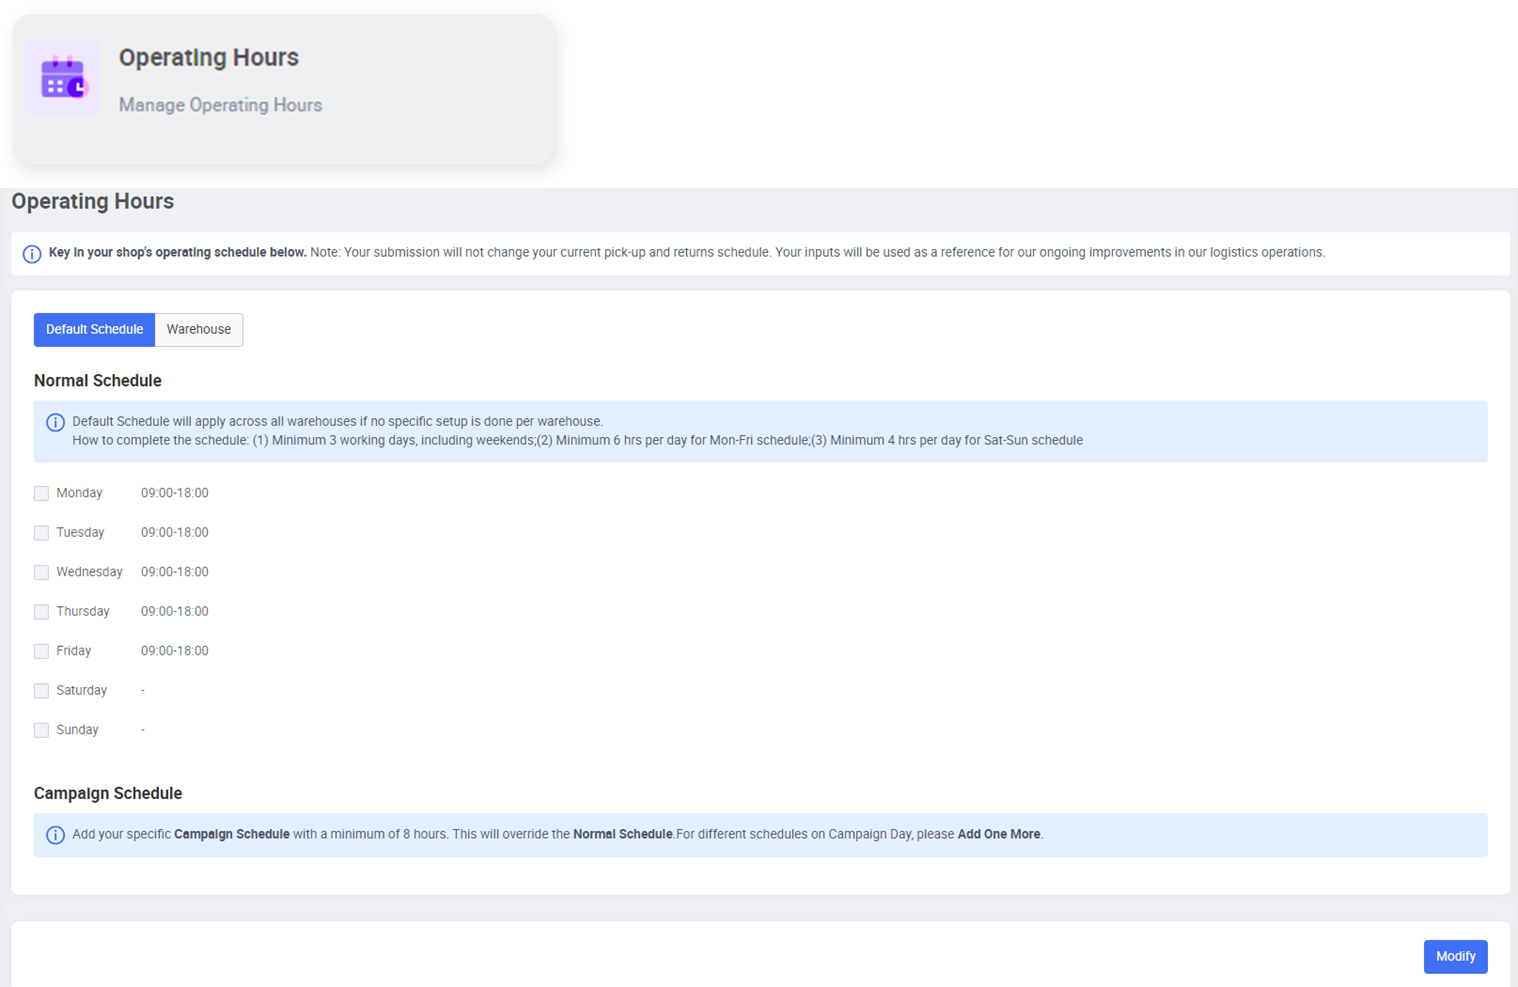Click the Saturday day label
The height and width of the screenshot is (987, 1518).
tap(81, 691)
